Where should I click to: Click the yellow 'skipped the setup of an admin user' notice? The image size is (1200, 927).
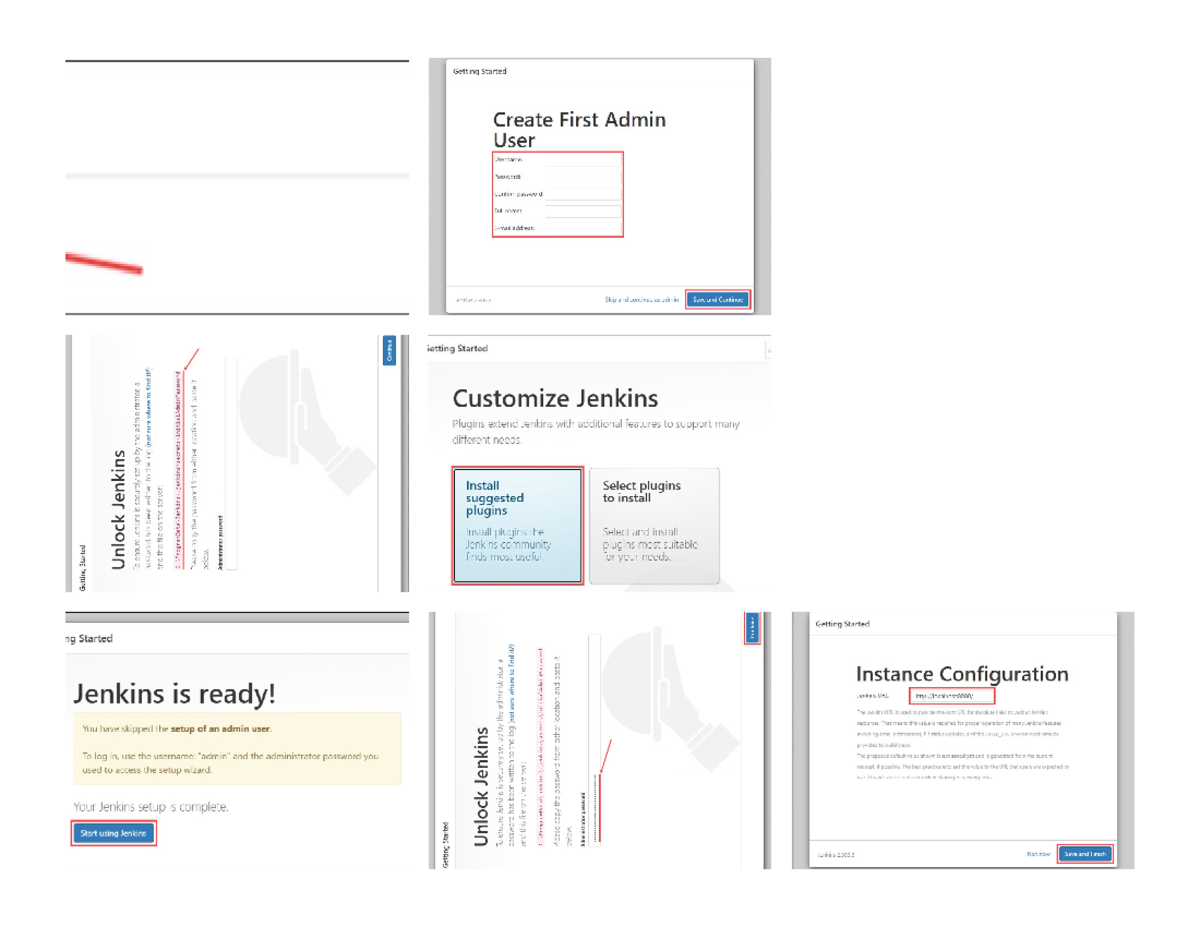(237, 749)
